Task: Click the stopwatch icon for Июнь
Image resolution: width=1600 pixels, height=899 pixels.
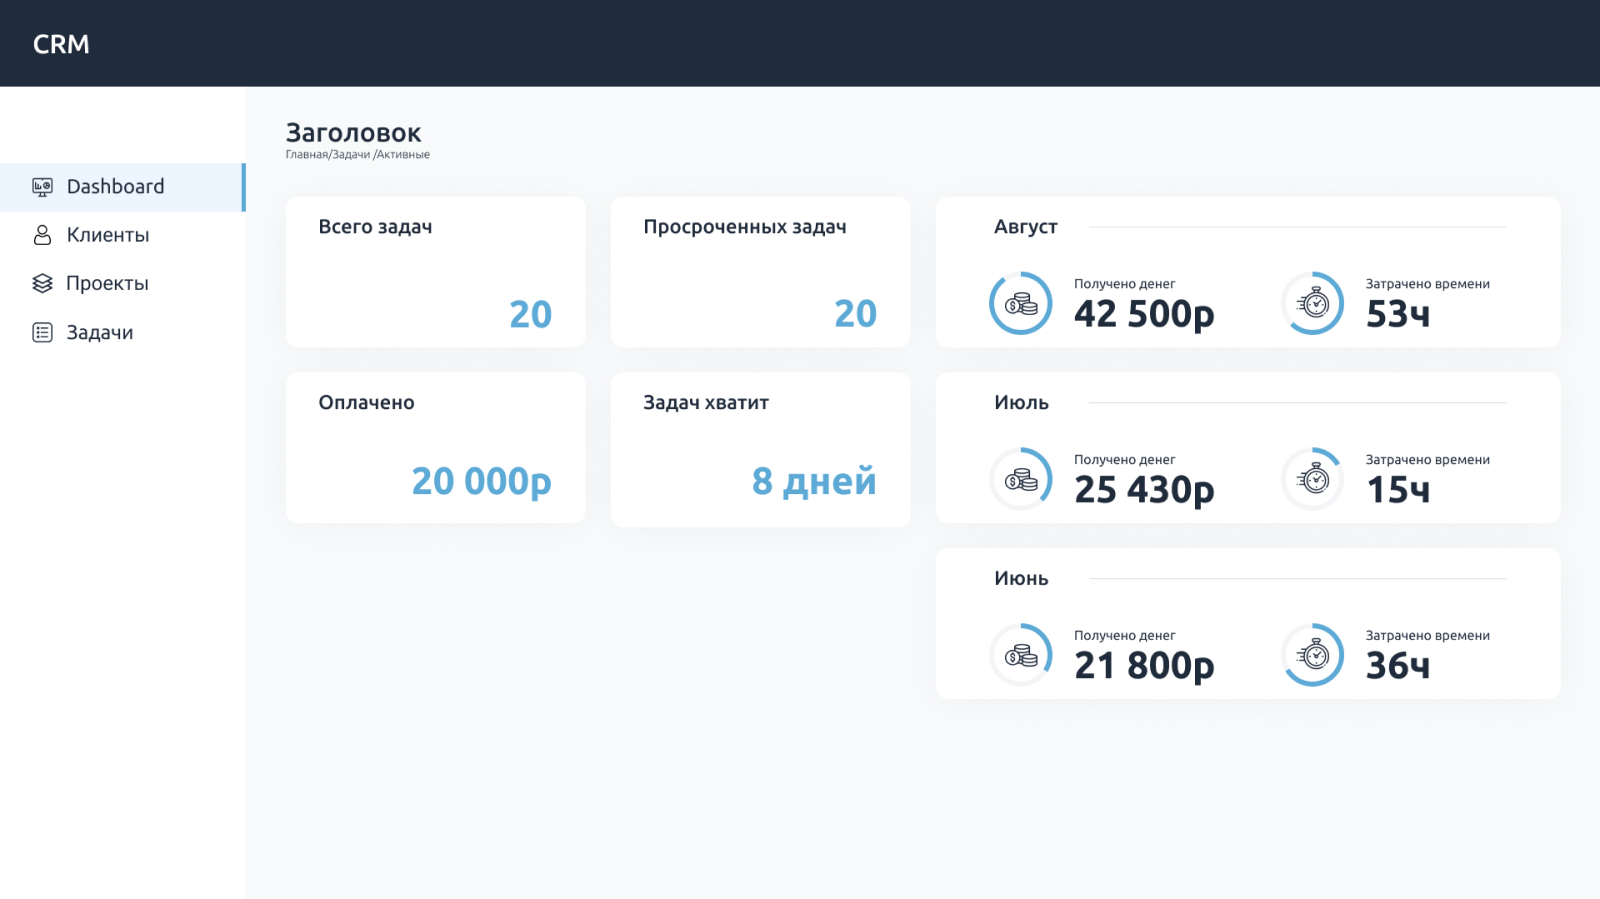Action: coord(1313,655)
